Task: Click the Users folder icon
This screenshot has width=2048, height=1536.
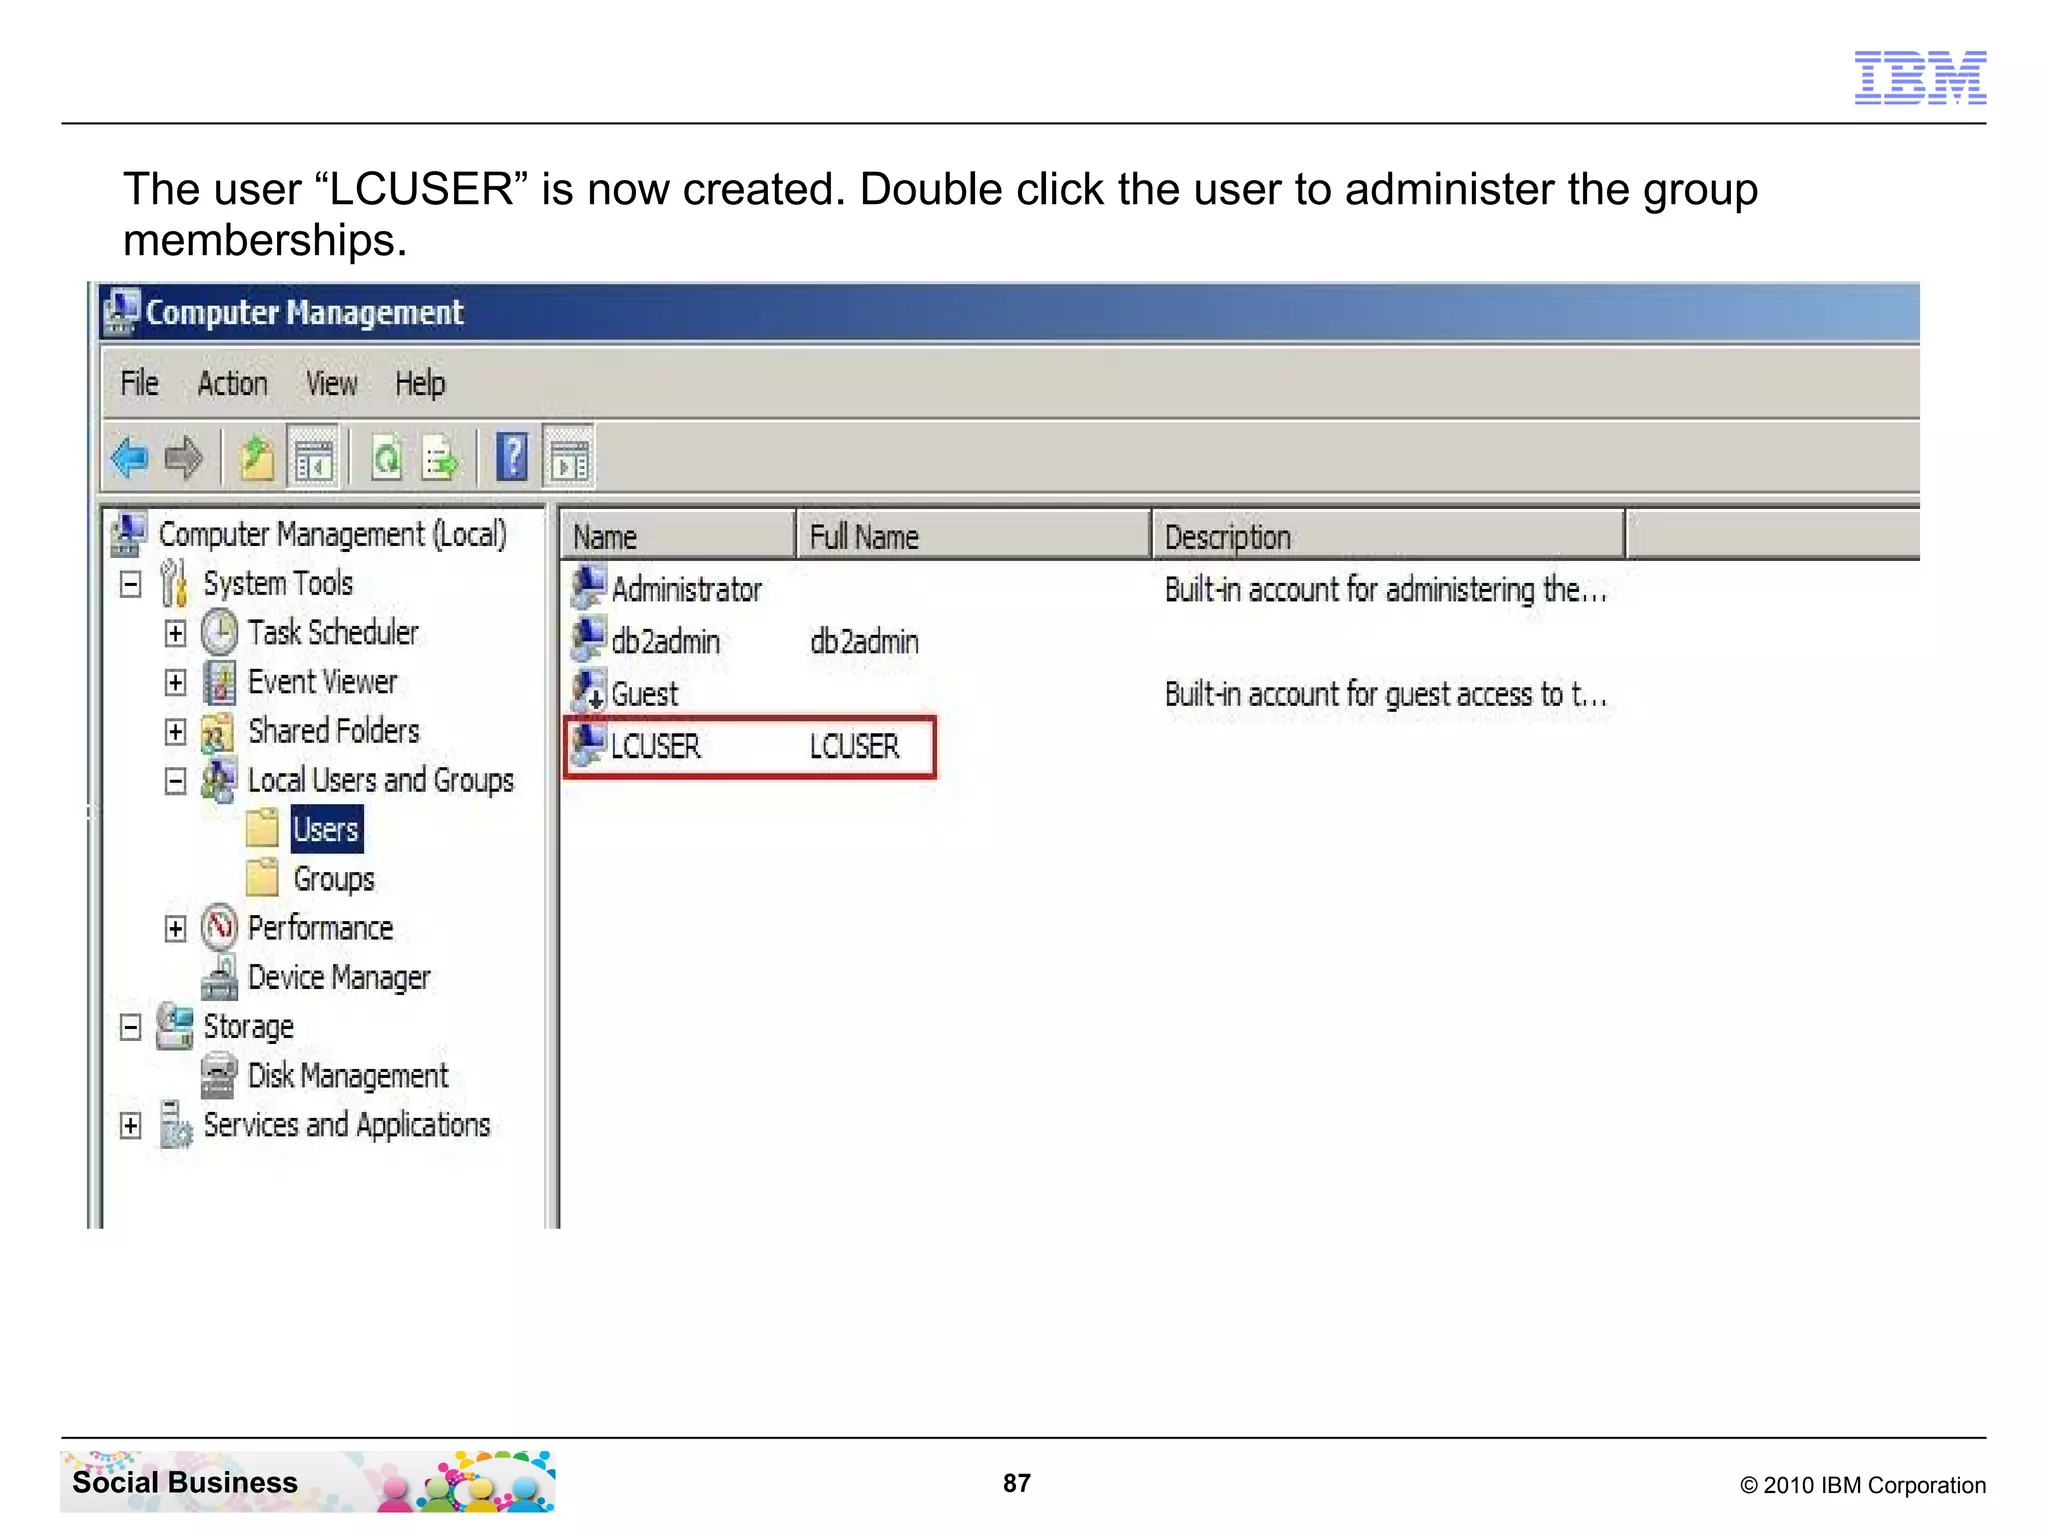Action: click(x=262, y=828)
